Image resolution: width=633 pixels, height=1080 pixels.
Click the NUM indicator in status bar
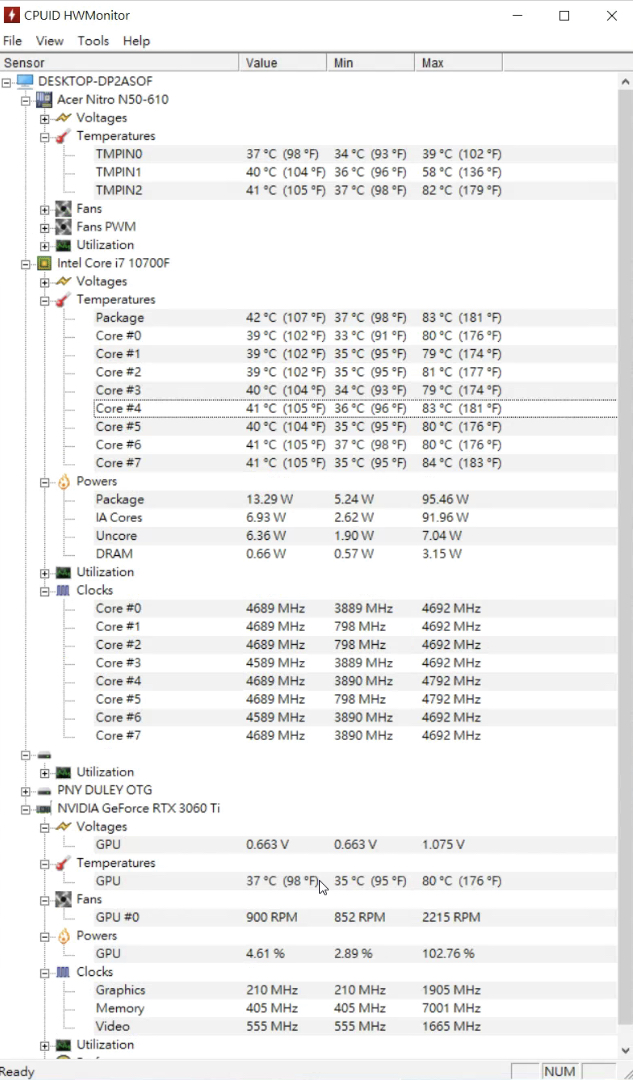point(559,1071)
